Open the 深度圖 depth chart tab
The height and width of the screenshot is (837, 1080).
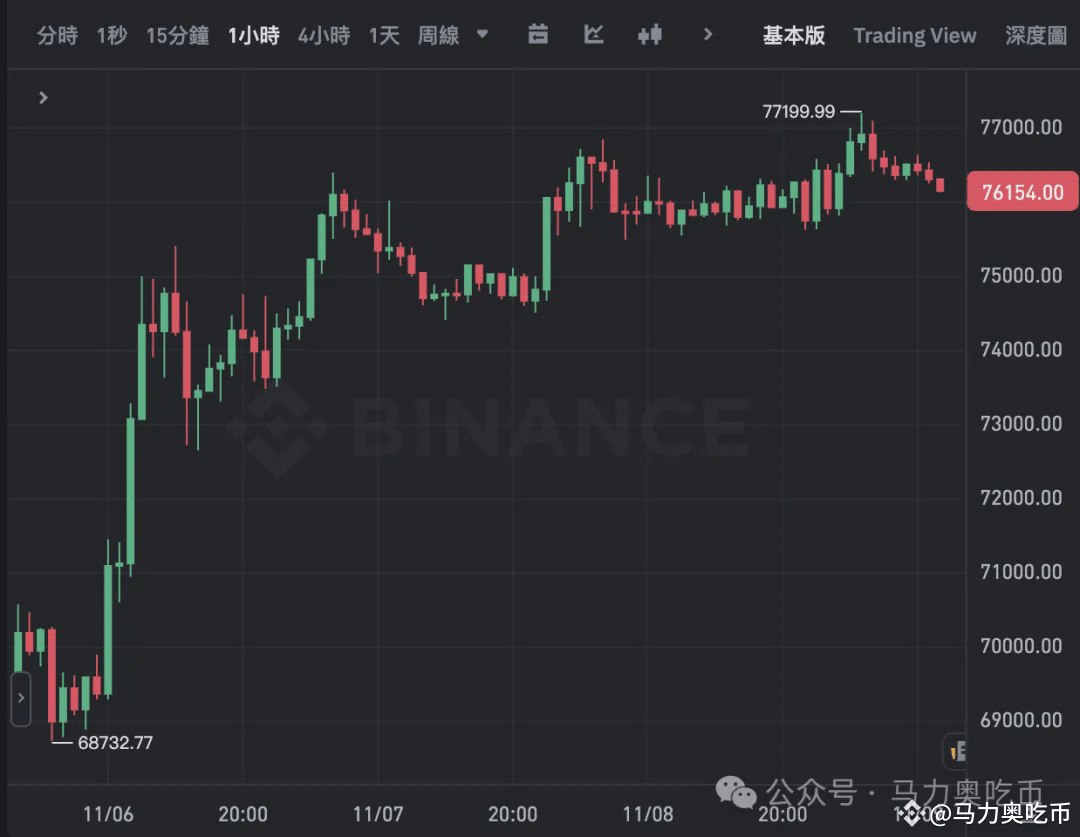[1036, 36]
